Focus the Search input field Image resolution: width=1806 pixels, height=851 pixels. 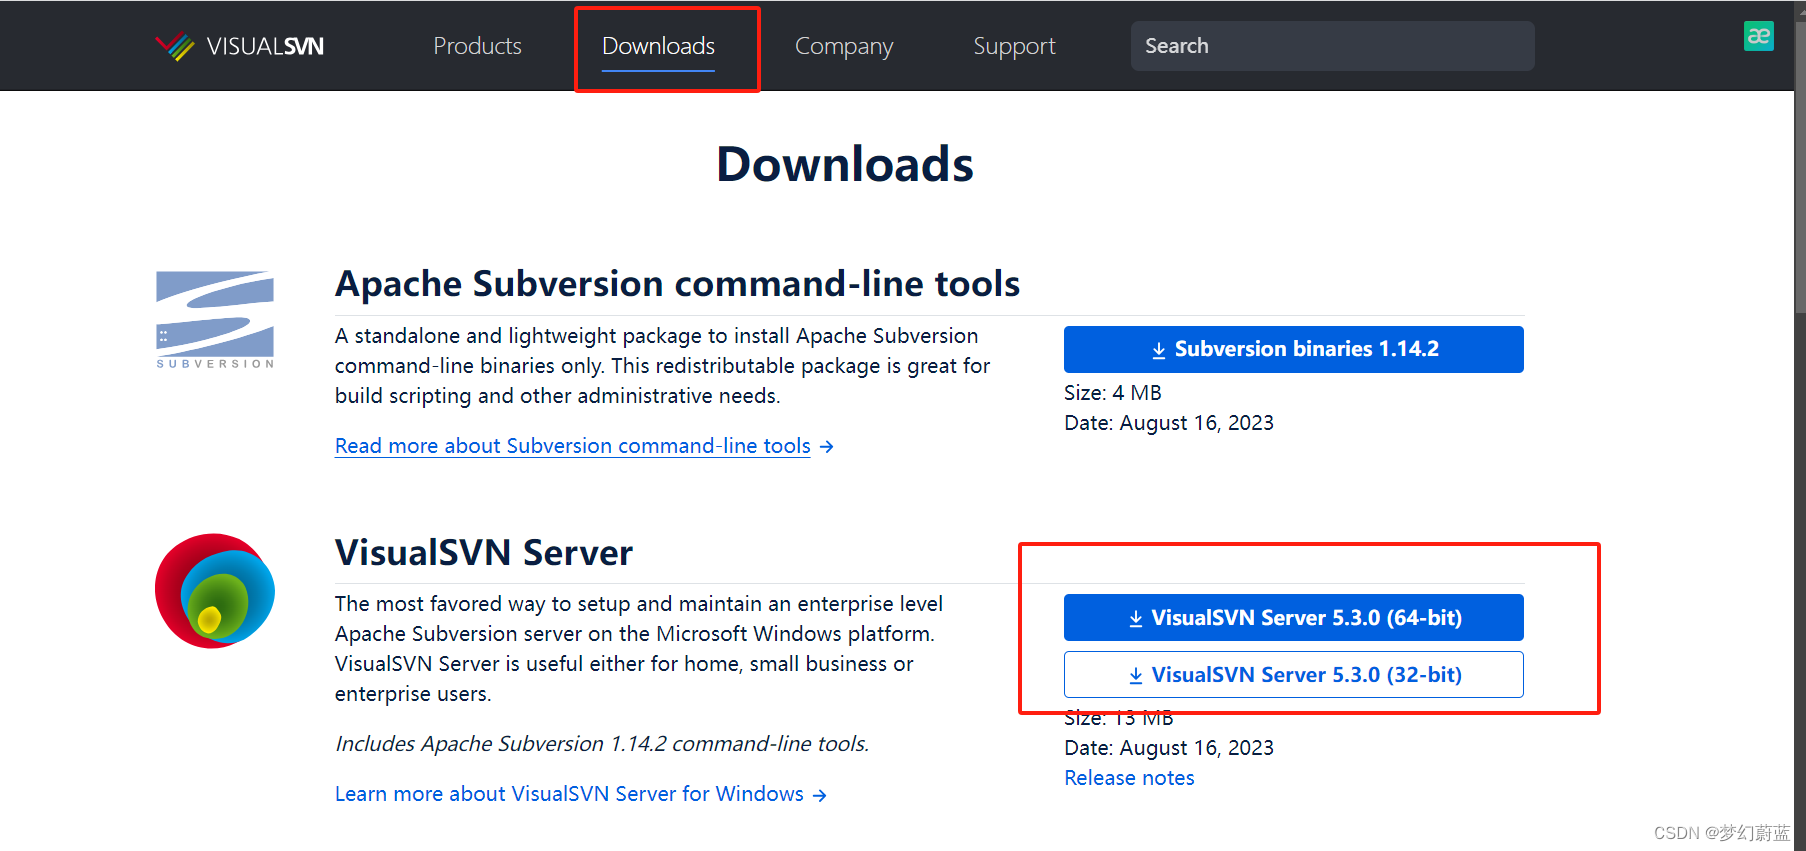[1332, 46]
